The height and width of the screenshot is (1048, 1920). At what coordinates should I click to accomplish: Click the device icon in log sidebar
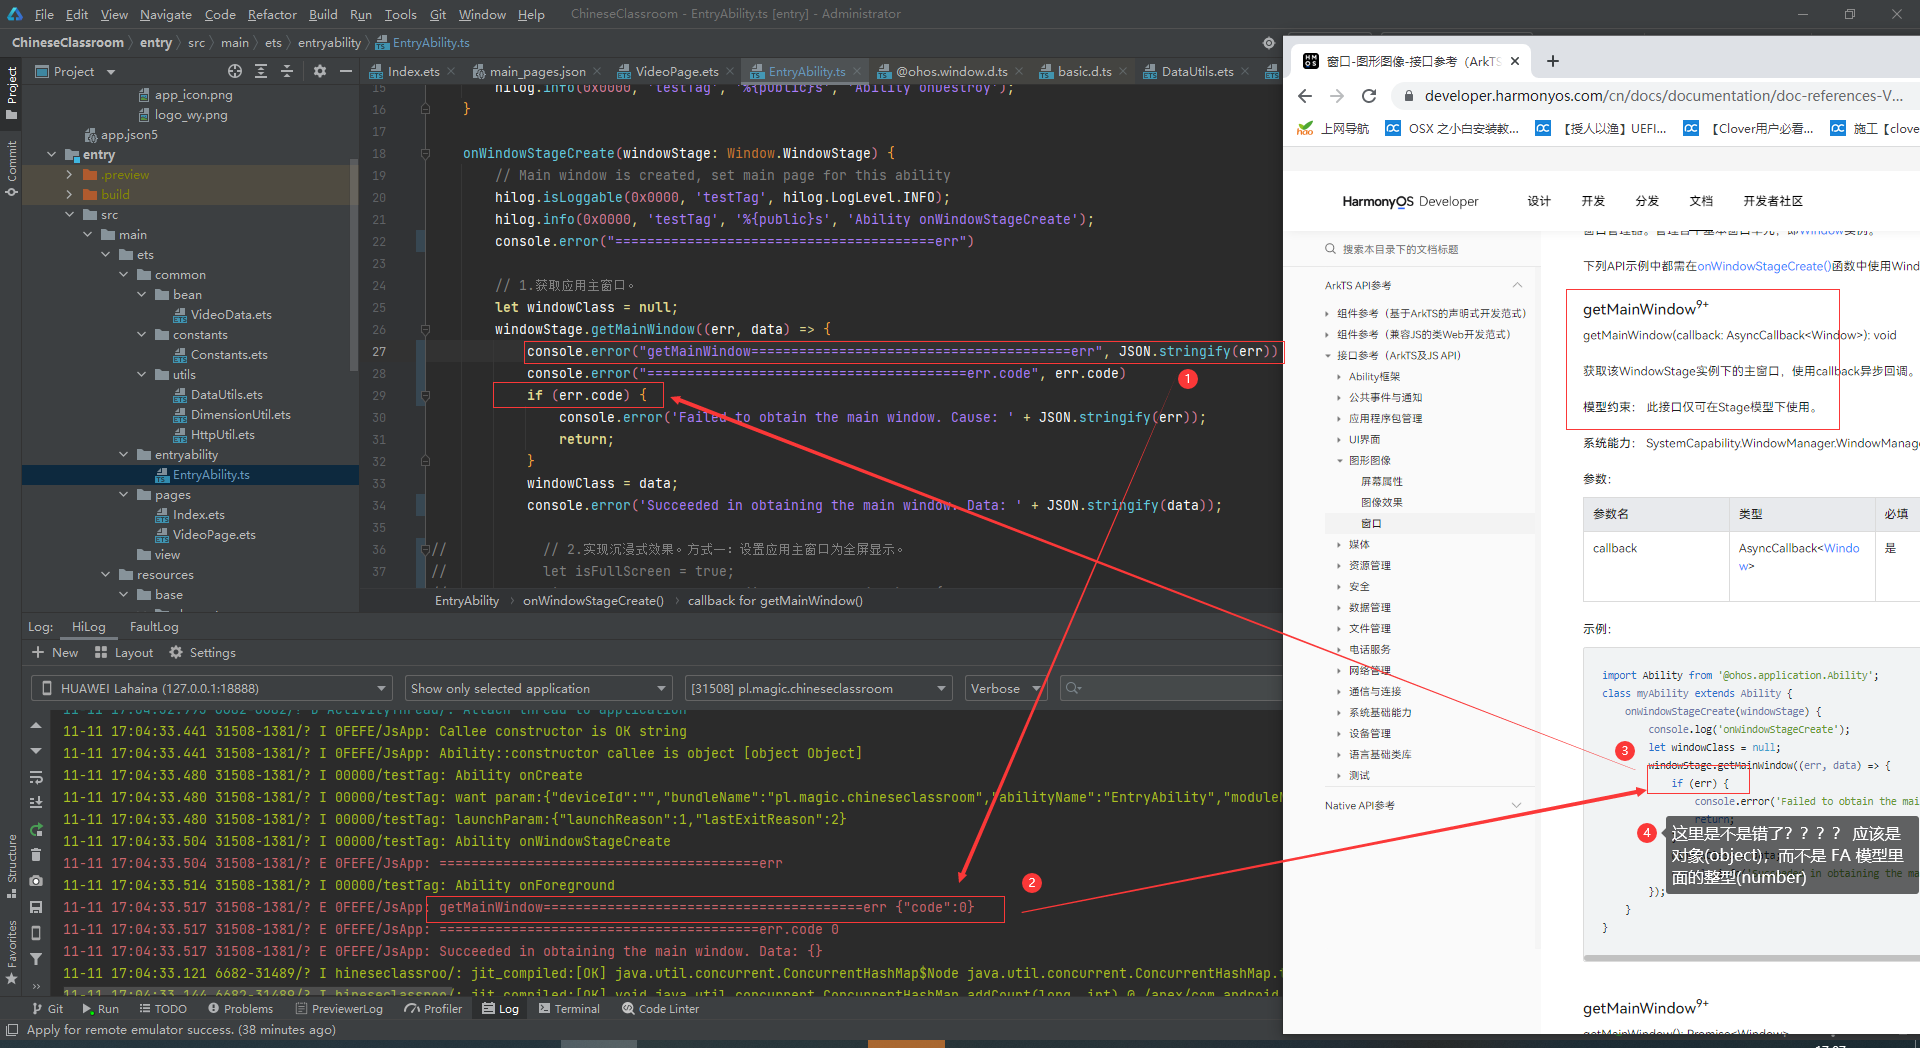click(x=36, y=933)
